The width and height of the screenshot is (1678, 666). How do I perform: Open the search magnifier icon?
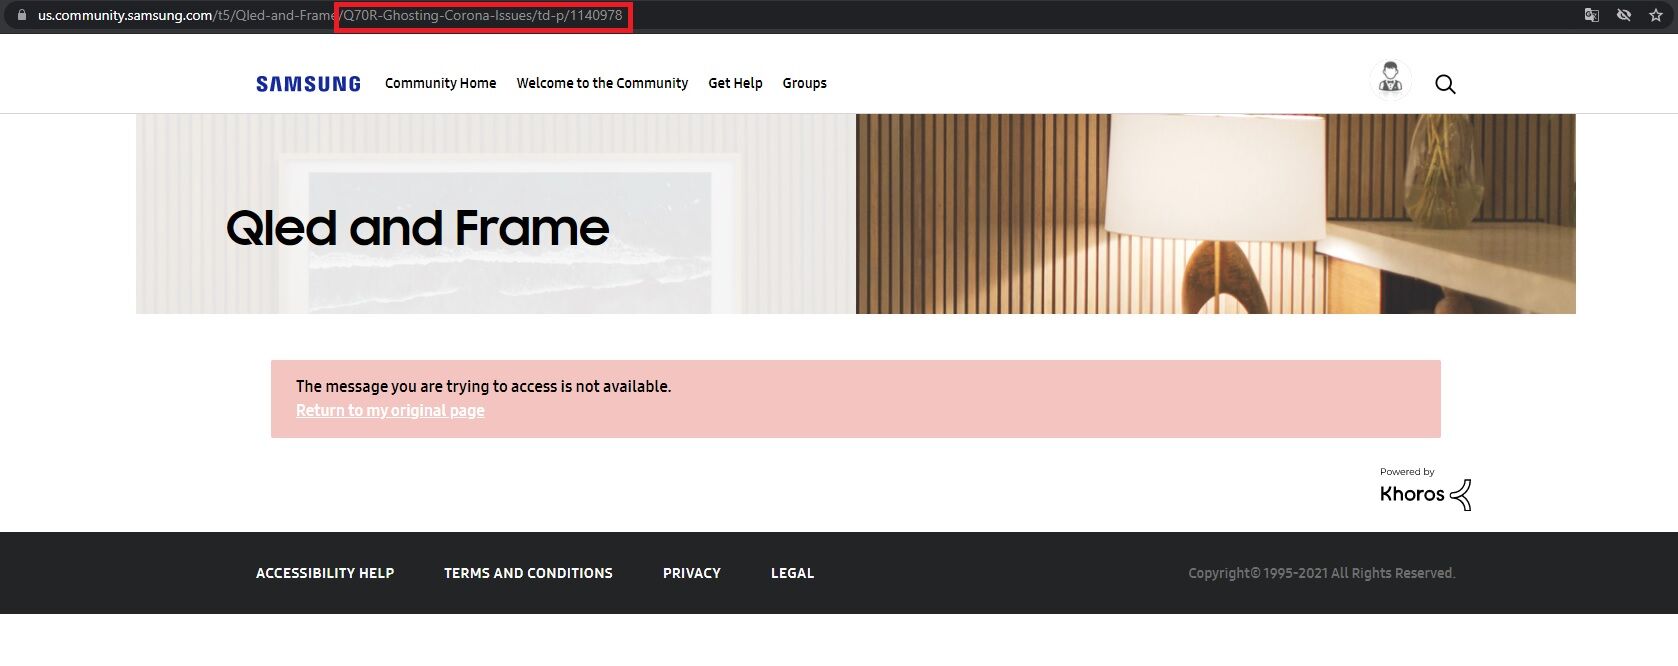pyautogui.click(x=1445, y=84)
